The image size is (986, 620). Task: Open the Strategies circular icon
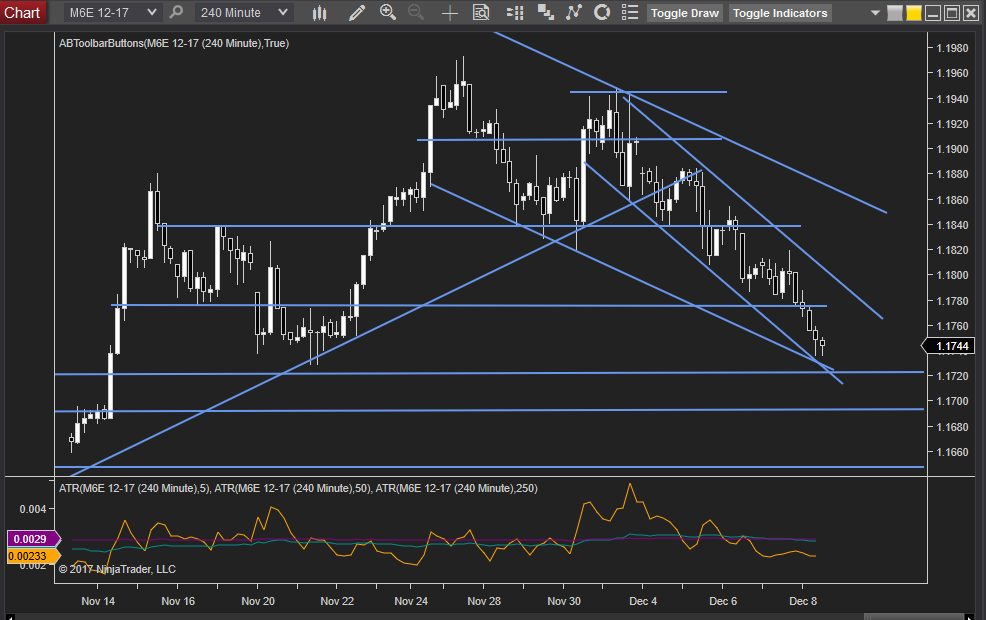[602, 13]
